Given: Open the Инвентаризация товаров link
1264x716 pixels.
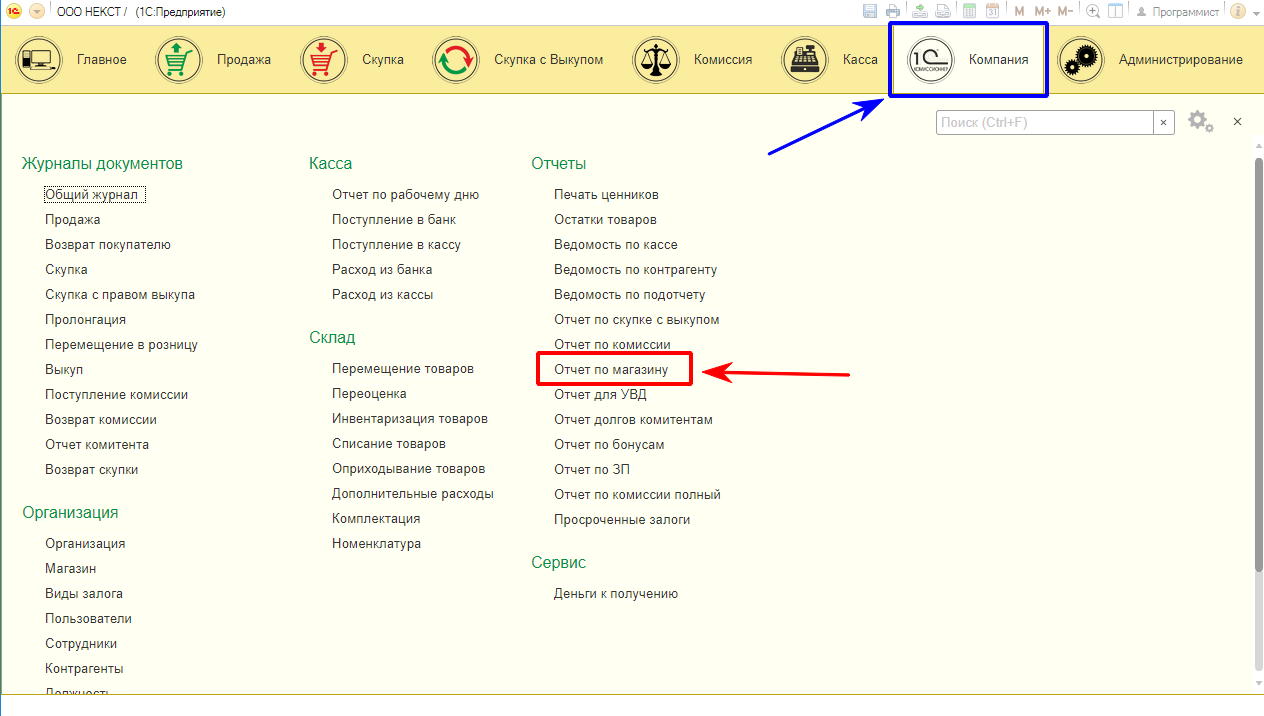Looking at the screenshot, I should (410, 418).
